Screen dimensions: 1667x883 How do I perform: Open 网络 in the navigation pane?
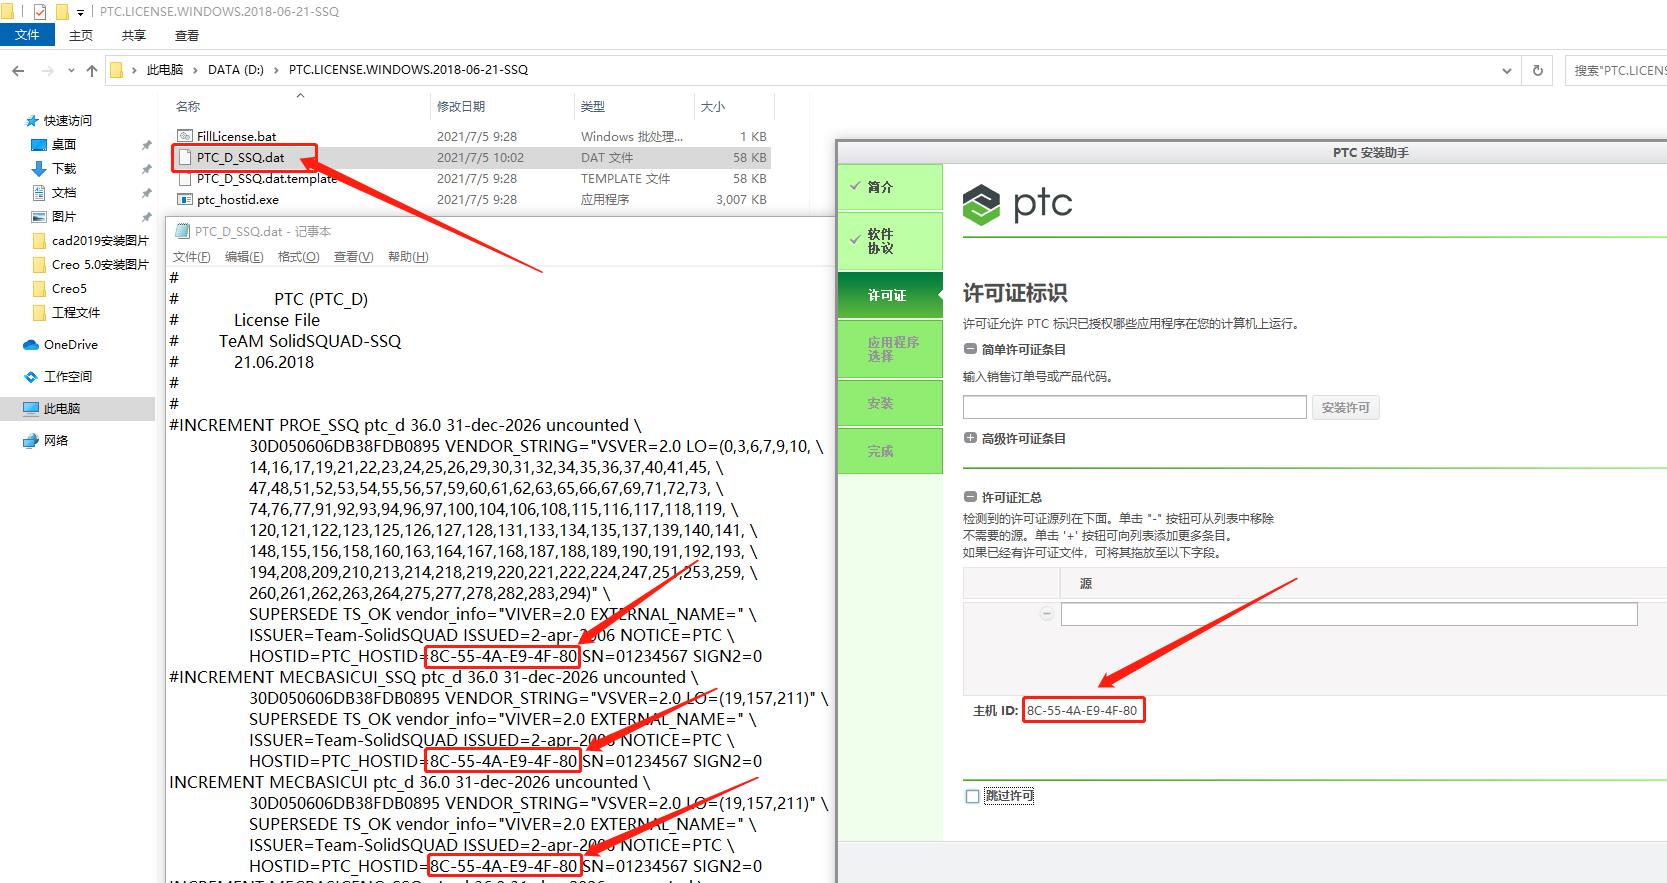click(x=56, y=440)
